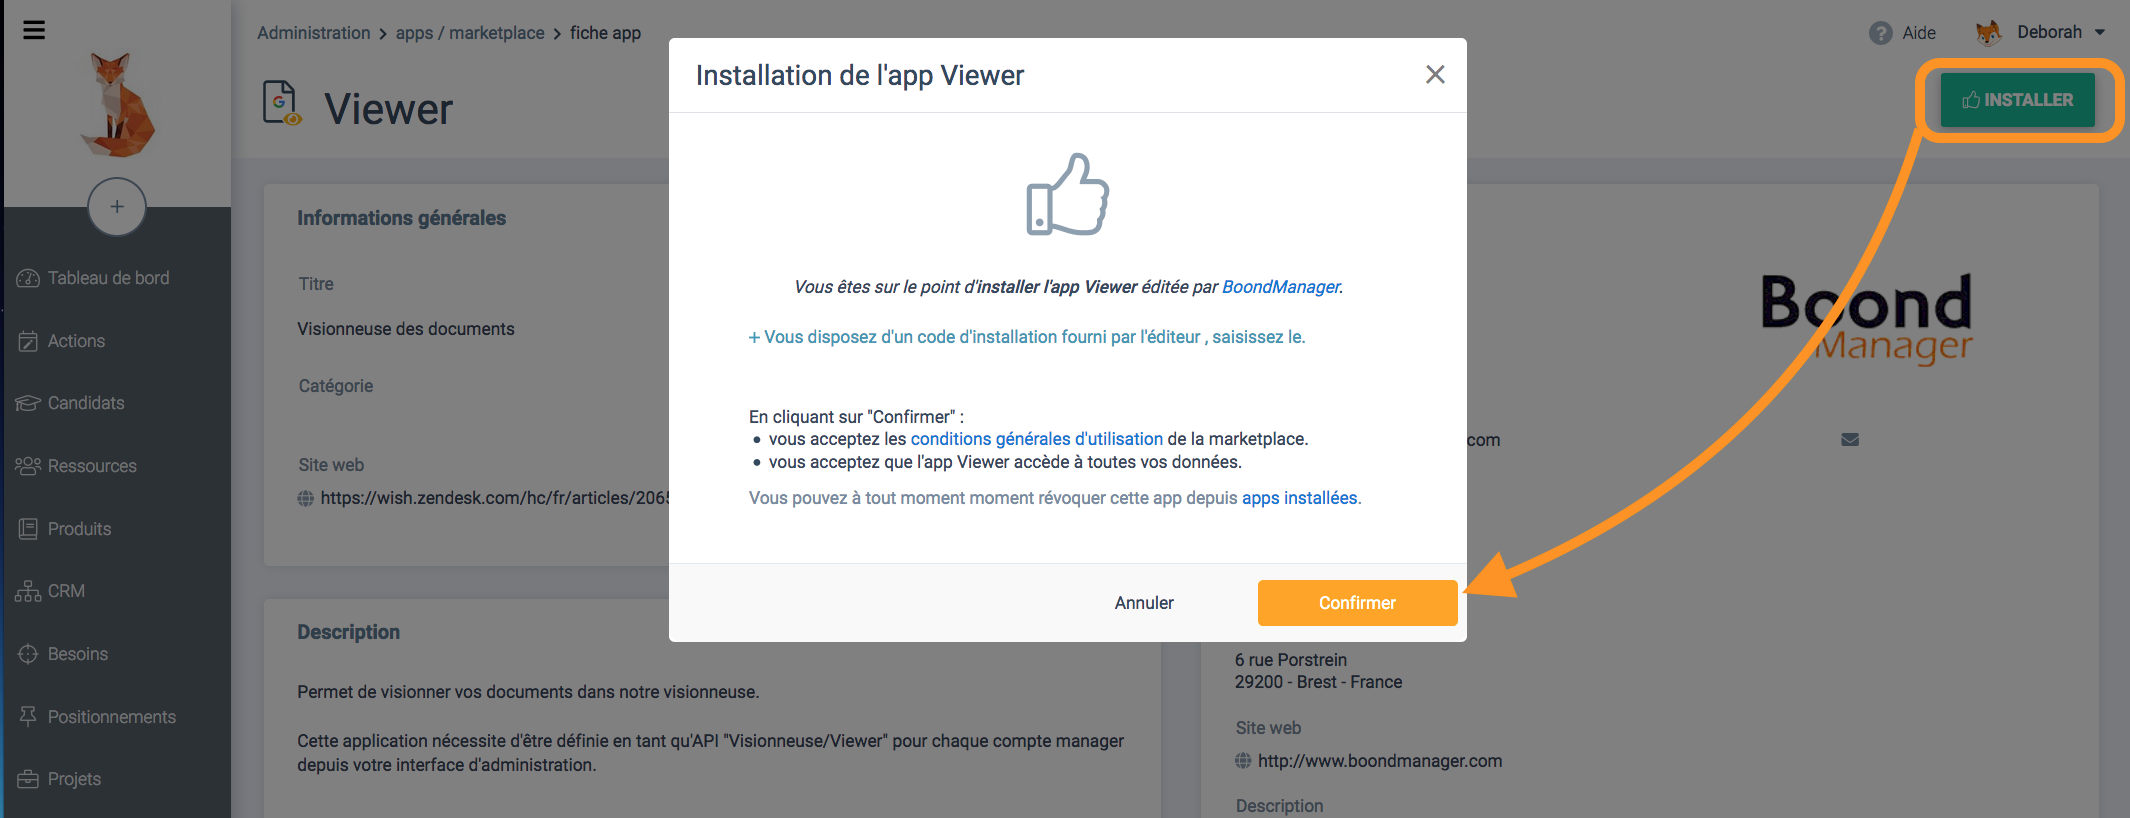Click the envelope mail icon
The width and height of the screenshot is (2130, 818).
point(1850,439)
